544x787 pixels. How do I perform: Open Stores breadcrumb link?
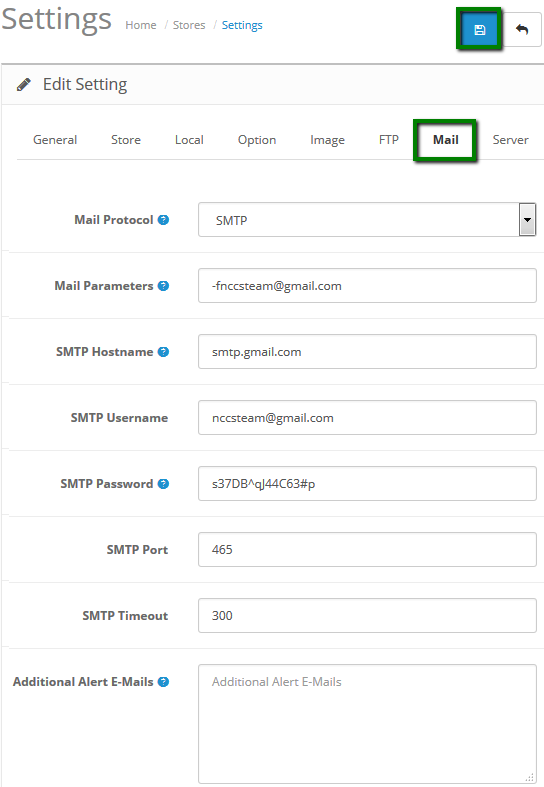point(189,25)
